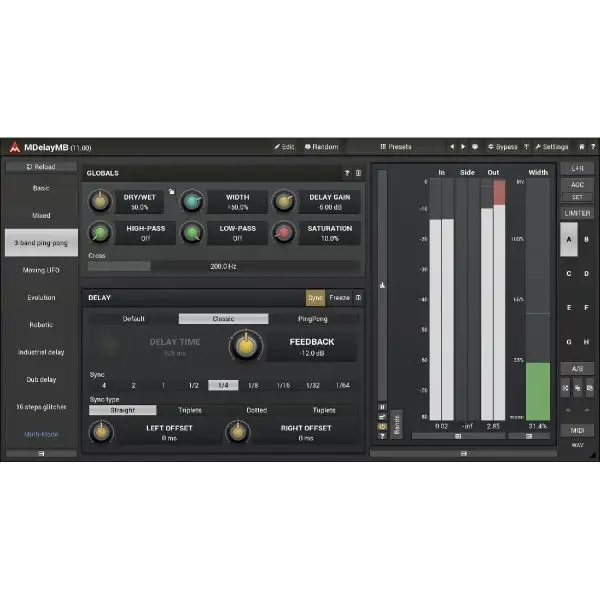Pause the meters with the pause icon
This screenshot has height=600, width=600.
[382, 407]
